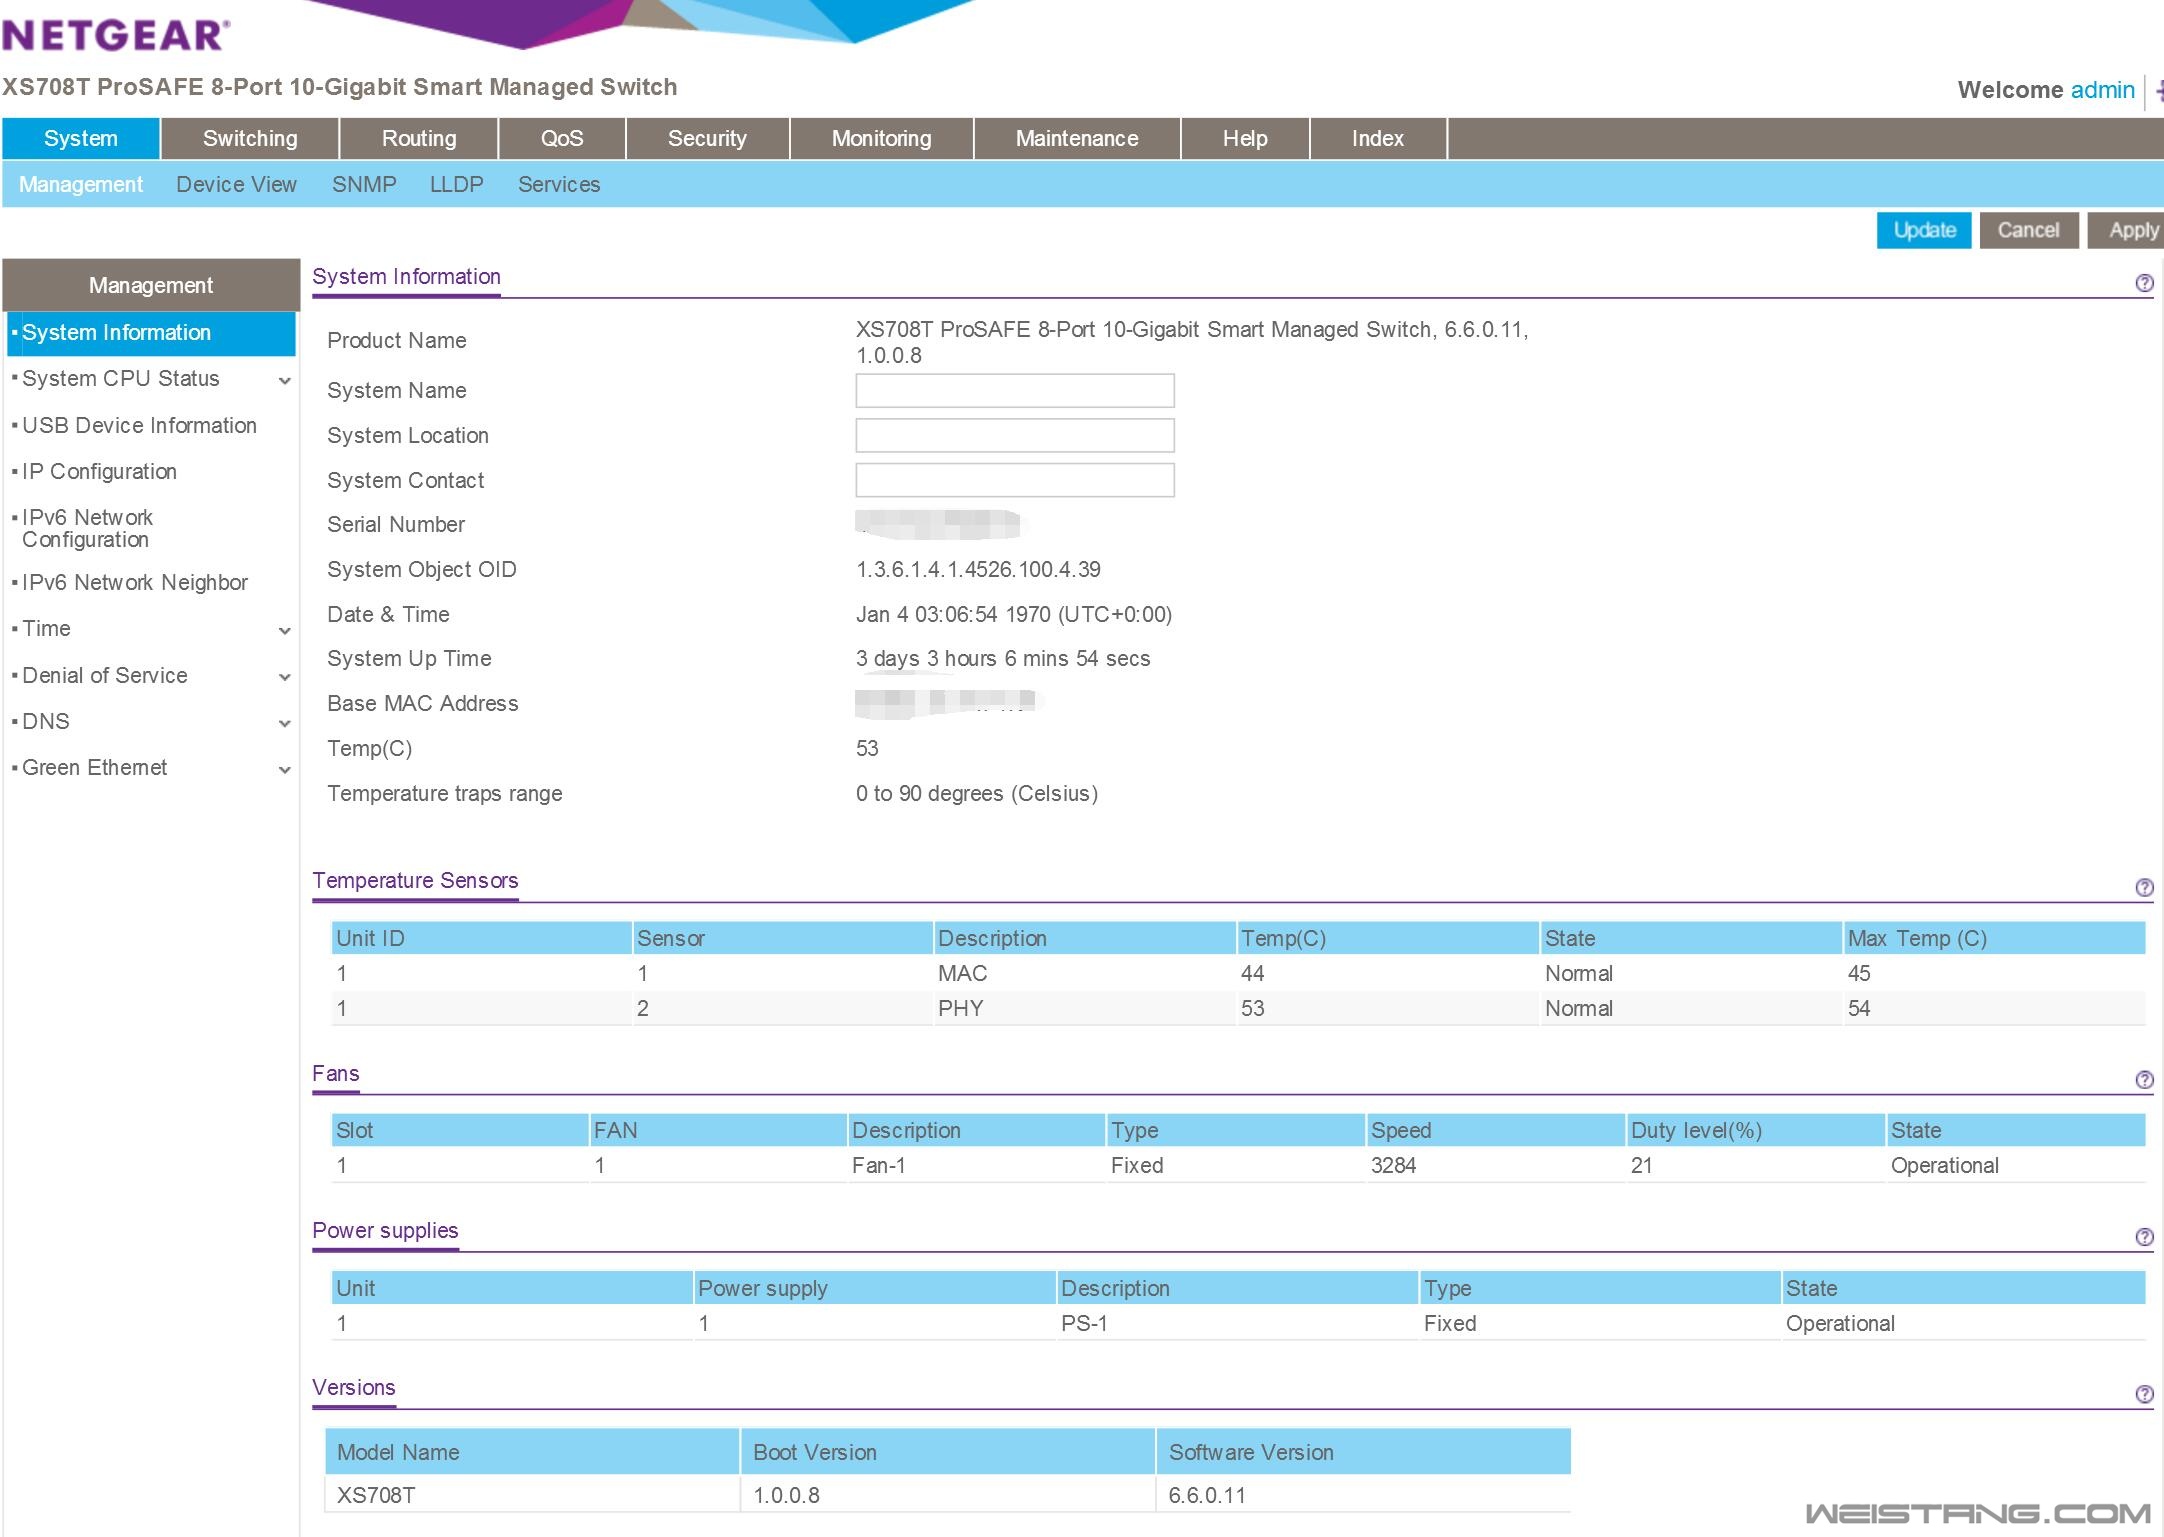Open IPv6 Network Configuration sidebar item
This screenshot has width=2164, height=1537.
pyautogui.click(x=87, y=528)
